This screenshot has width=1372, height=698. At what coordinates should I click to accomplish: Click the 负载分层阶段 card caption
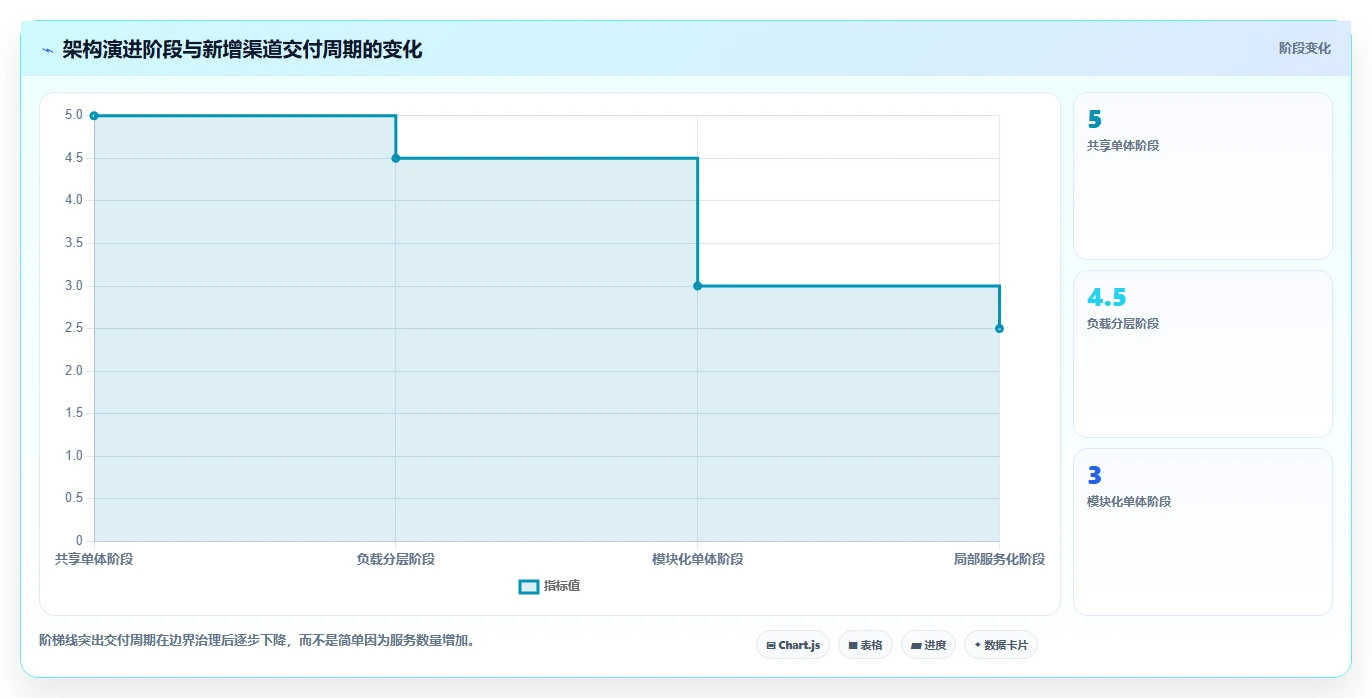pos(1123,324)
